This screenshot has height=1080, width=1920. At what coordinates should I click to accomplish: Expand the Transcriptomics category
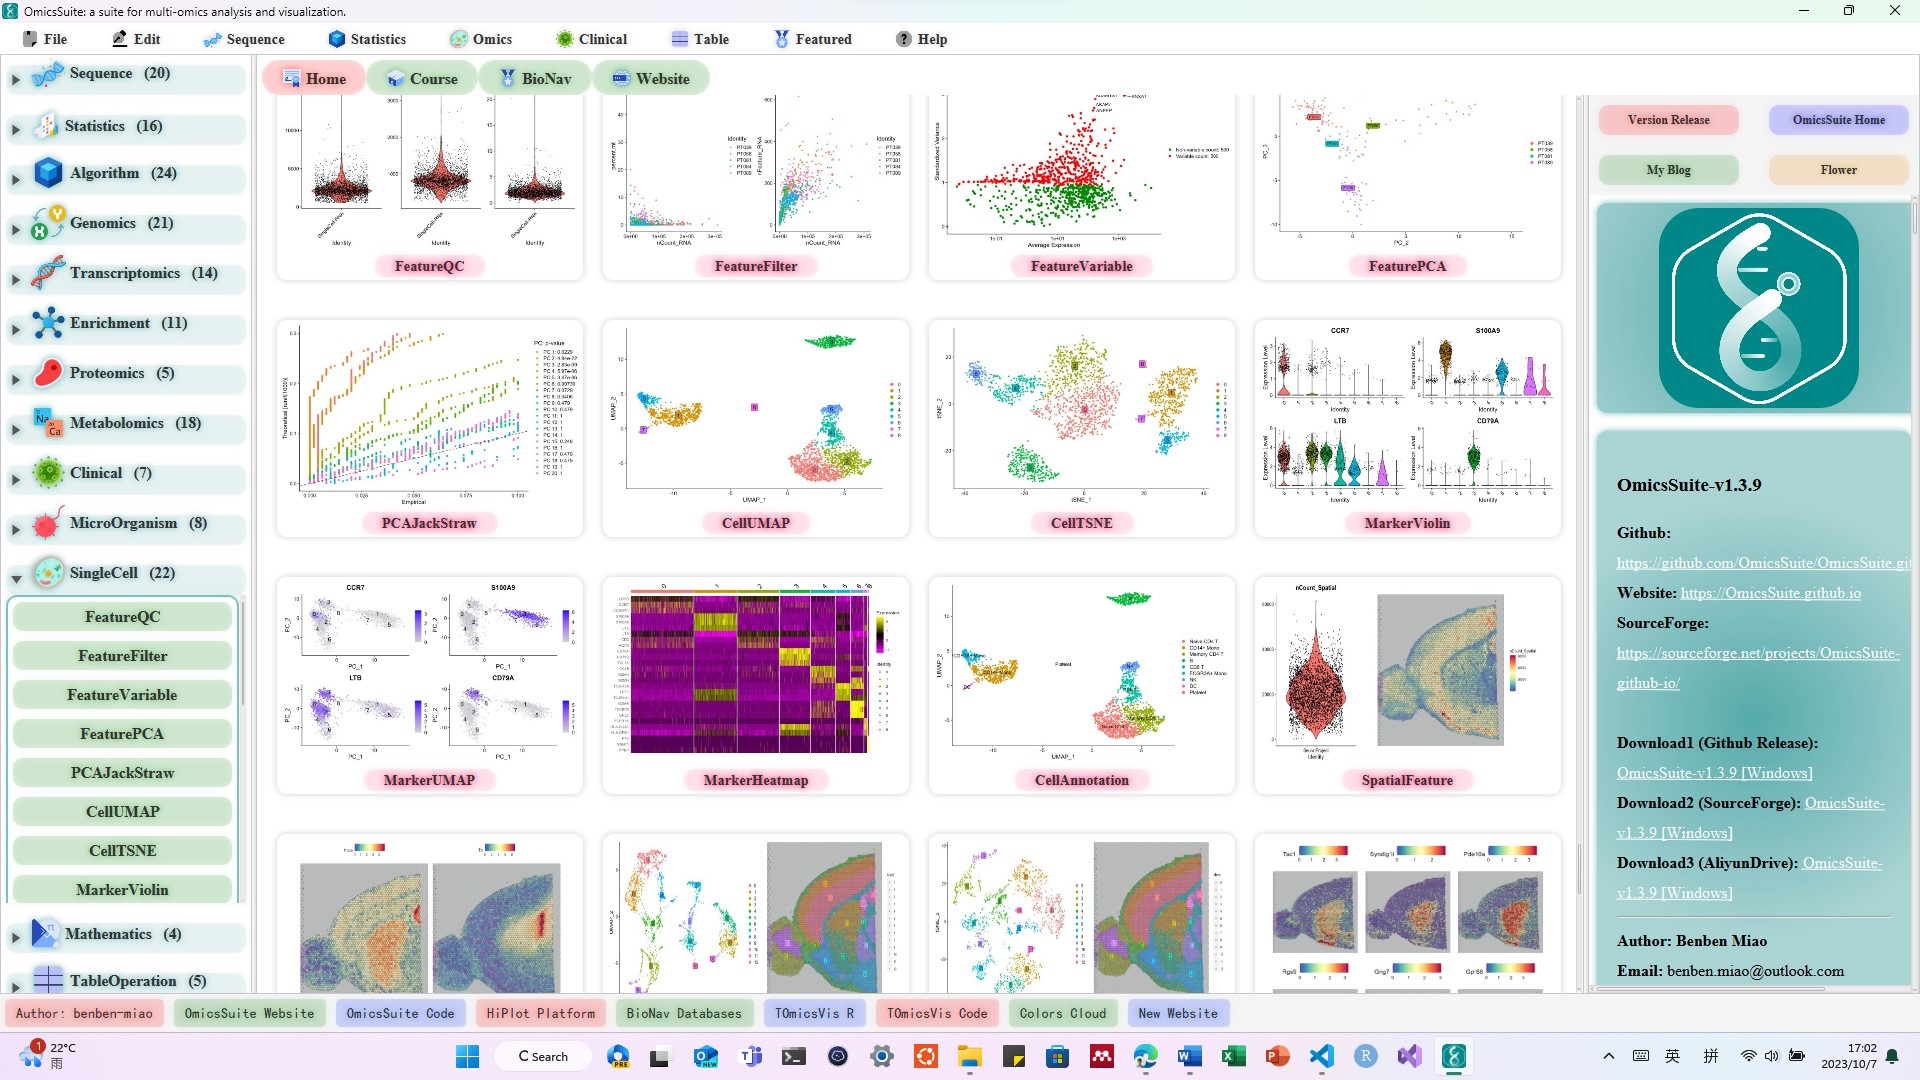coord(14,277)
